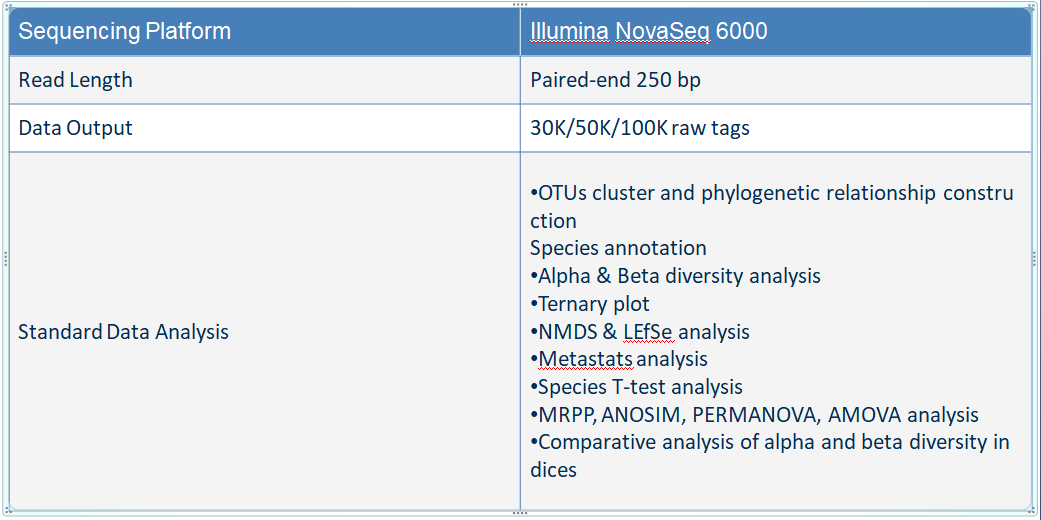Click the "Standard Data Analysis" cell
The width and height of the screenshot is (1041, 520).
coord(124,332)
